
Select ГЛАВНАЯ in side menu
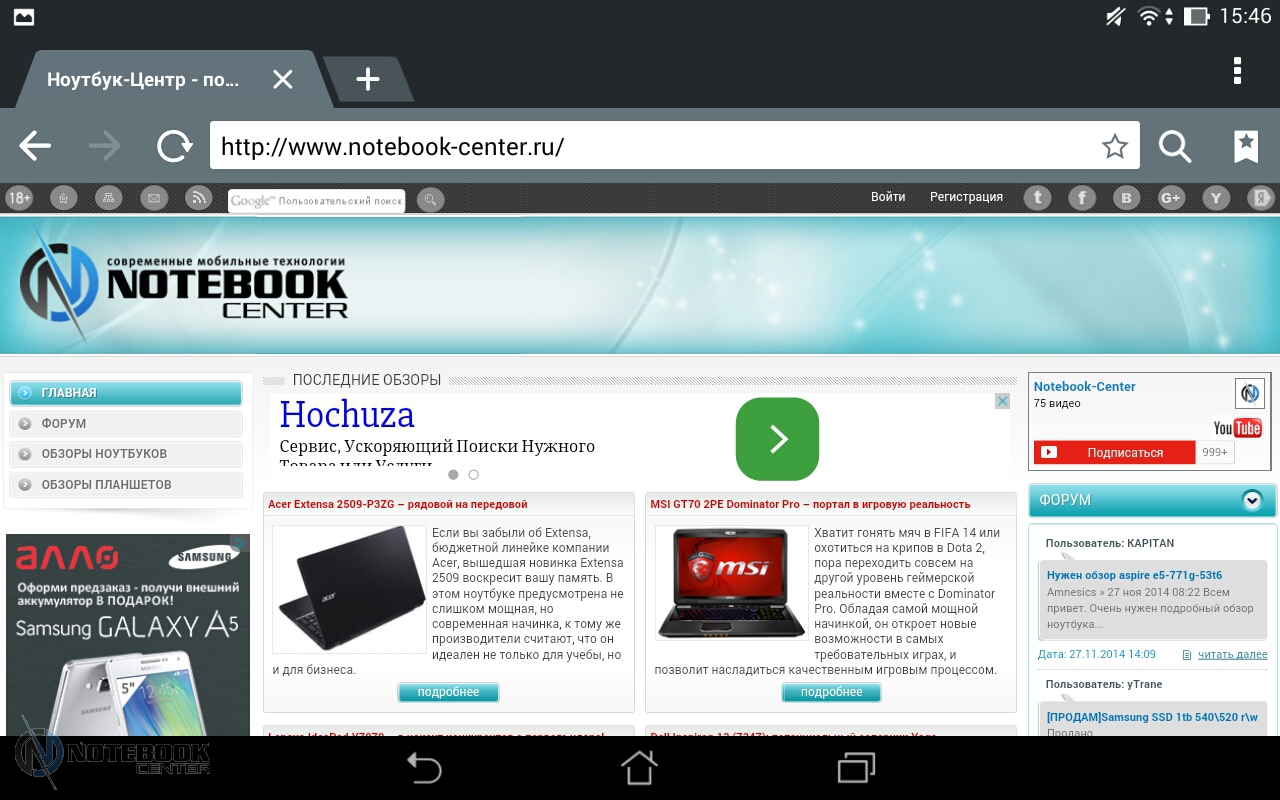click(126, 393)
